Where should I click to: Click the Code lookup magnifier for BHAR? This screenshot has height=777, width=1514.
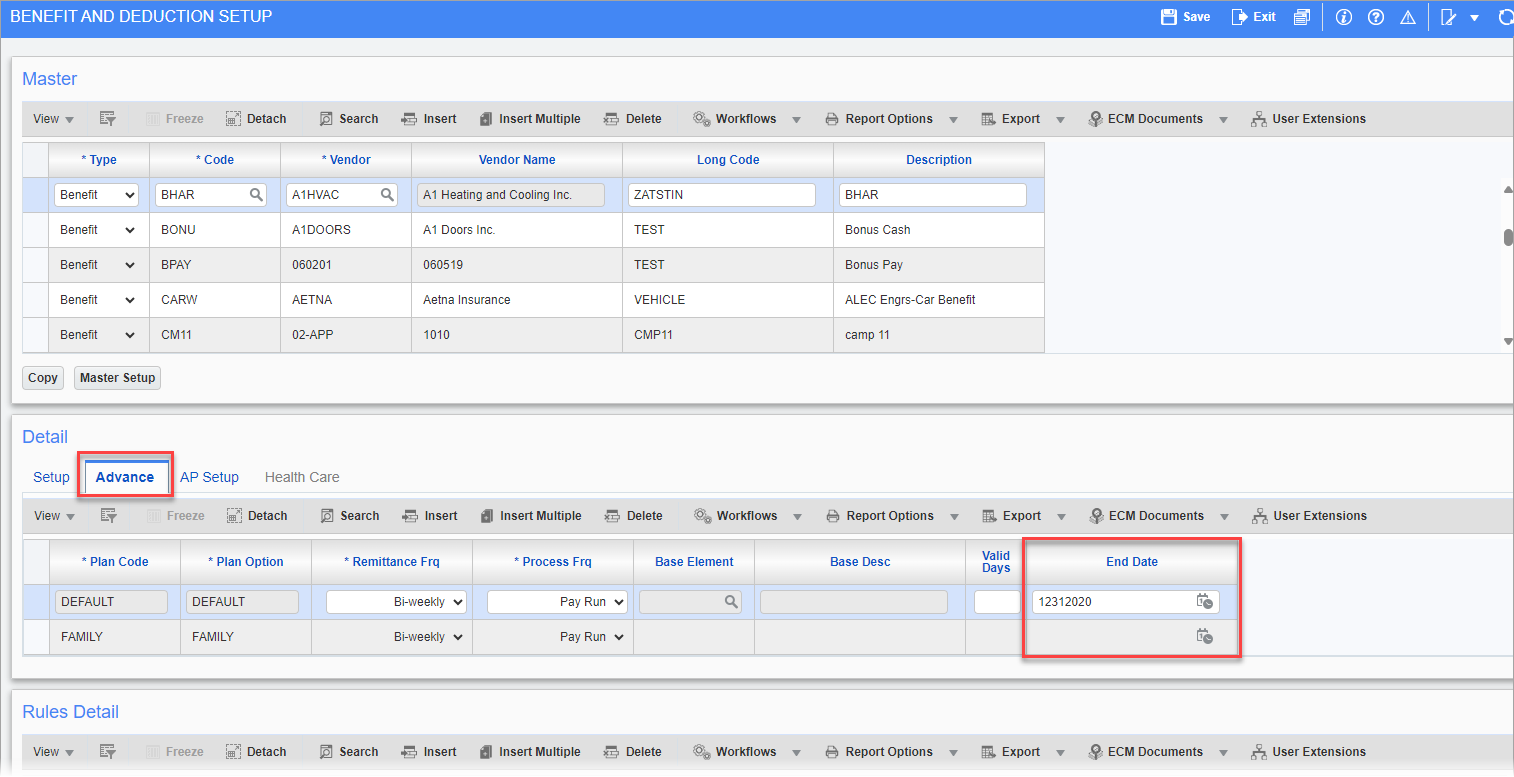[257, 195]
